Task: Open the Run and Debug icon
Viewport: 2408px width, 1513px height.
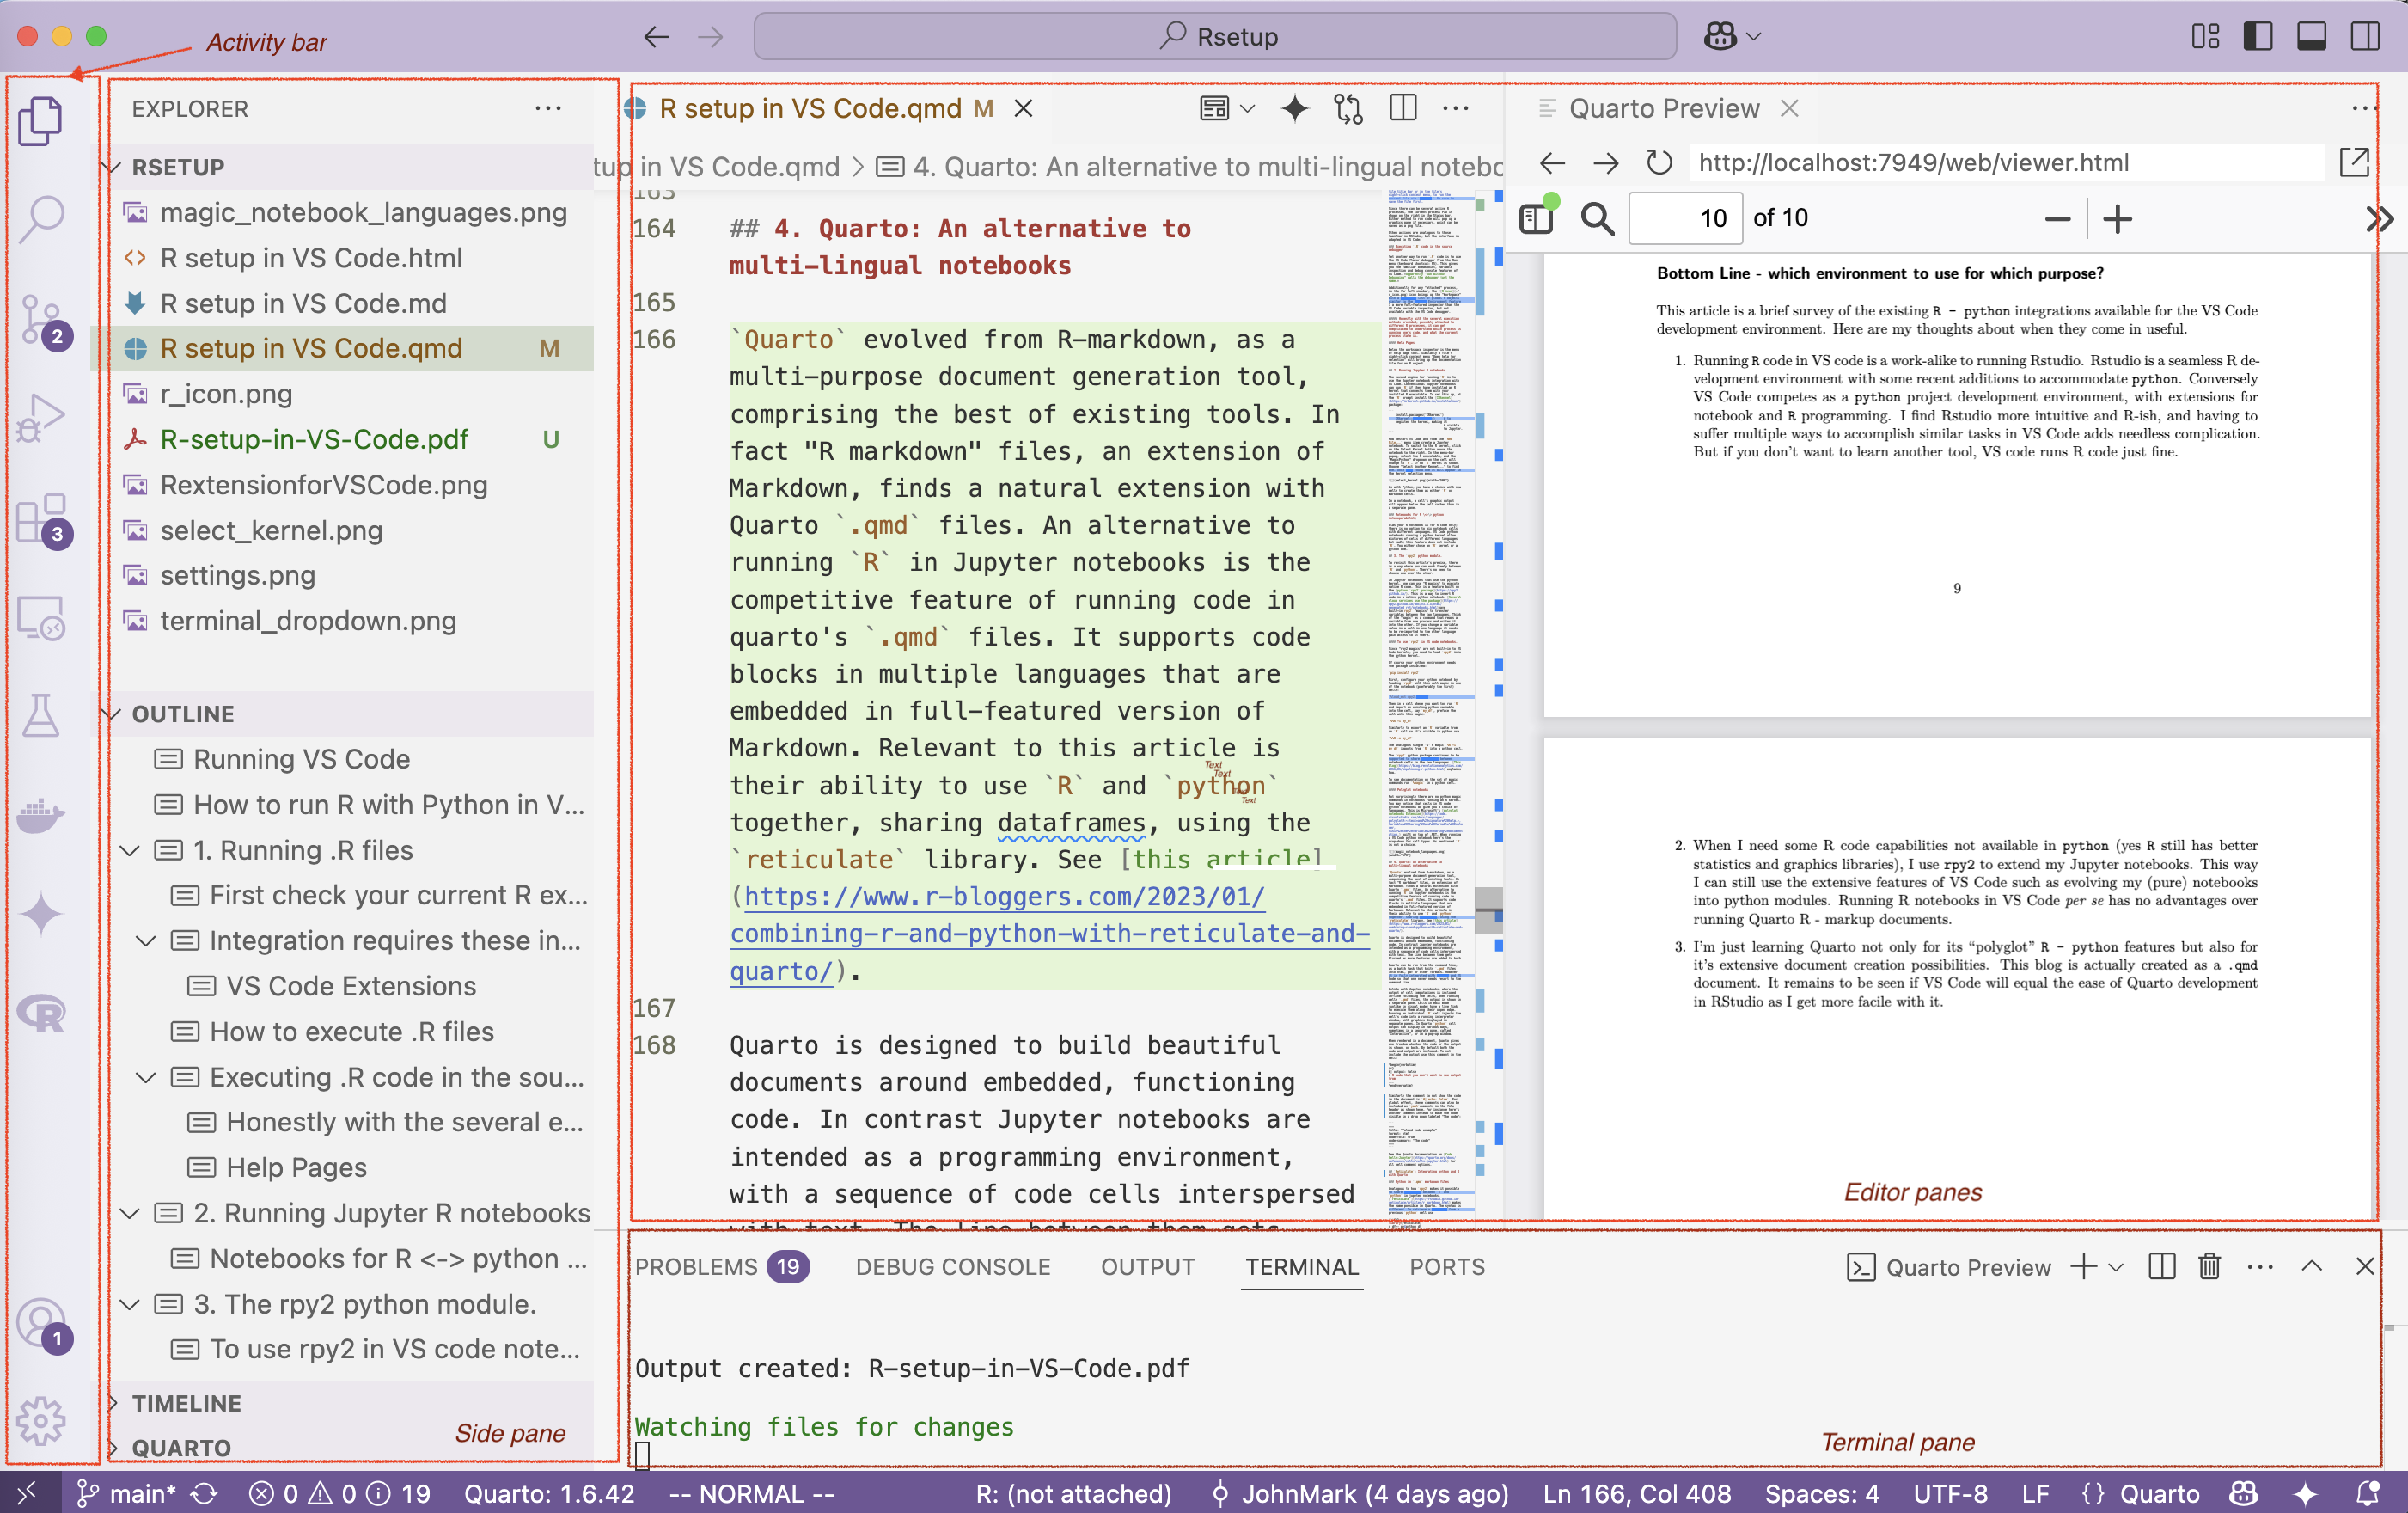Action: point(41,418)
